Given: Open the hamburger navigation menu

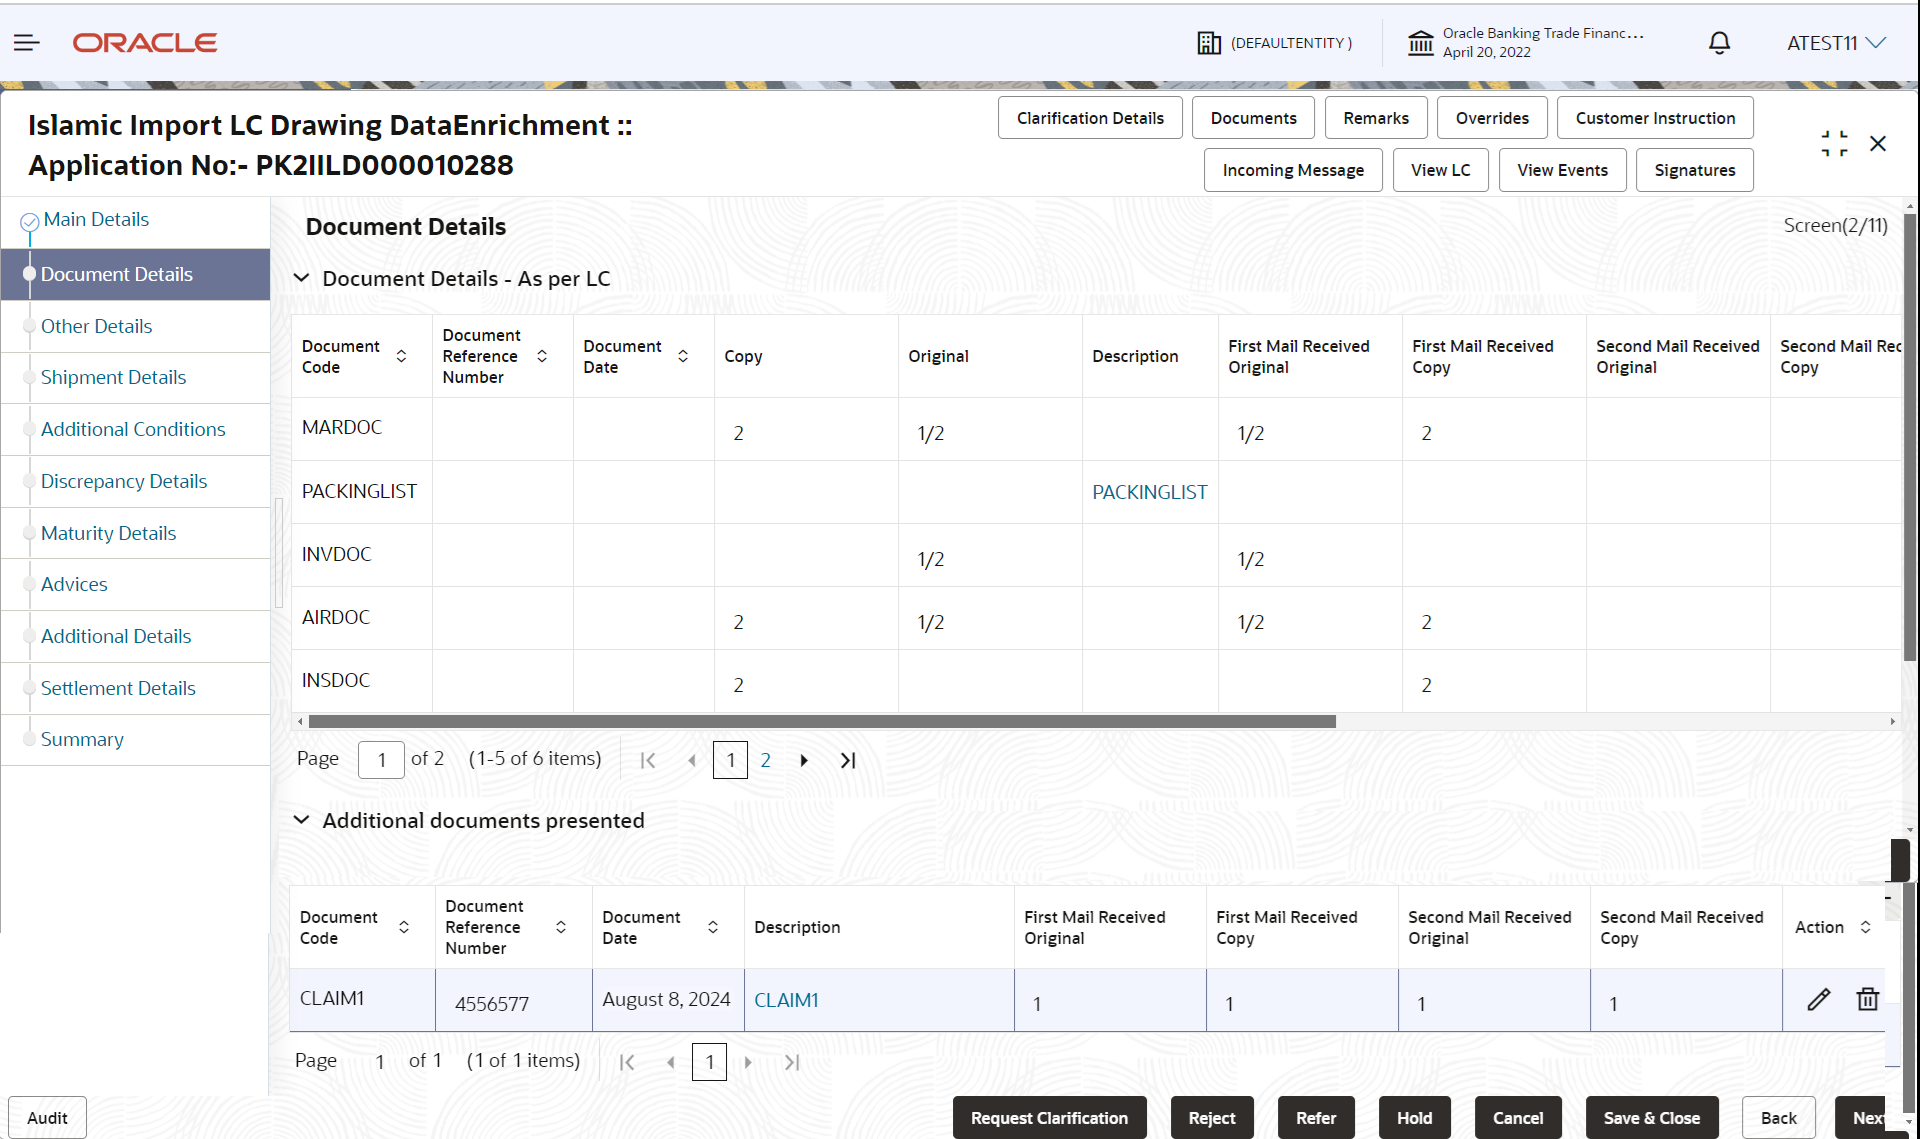Looking at the screenshot, I should pyautogui.click(x=26, y=42).
